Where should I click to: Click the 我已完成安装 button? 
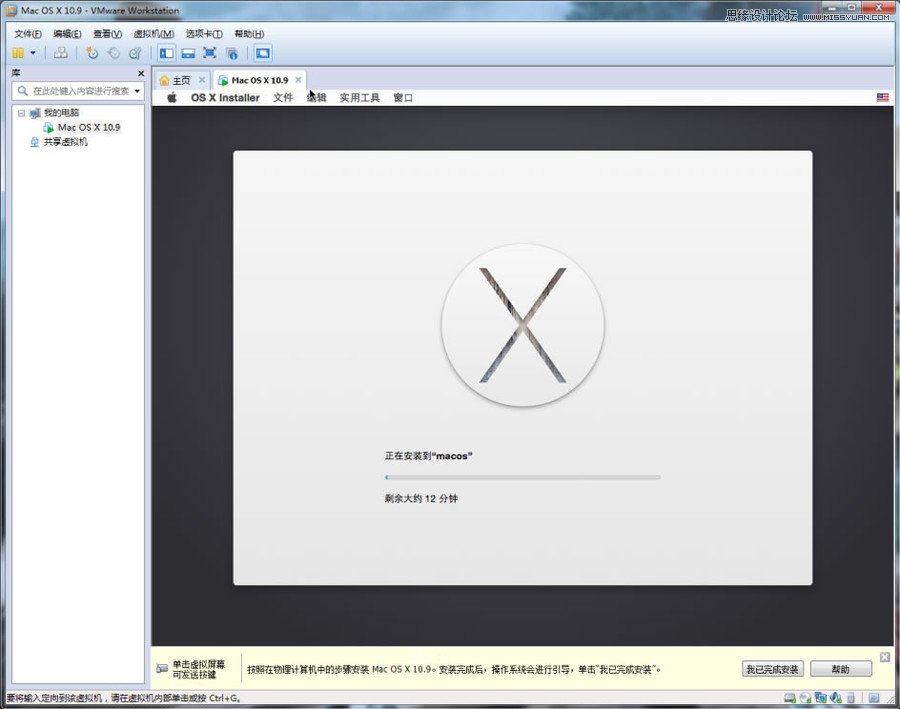tap(772, 668)
